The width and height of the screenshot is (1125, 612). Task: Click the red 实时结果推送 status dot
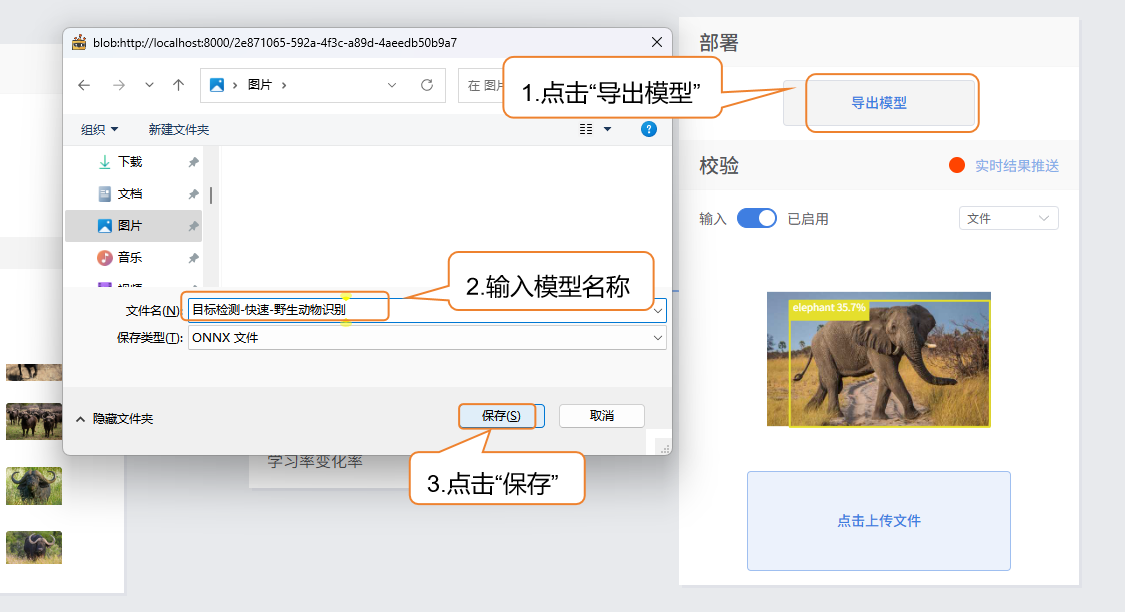[957, 166]
